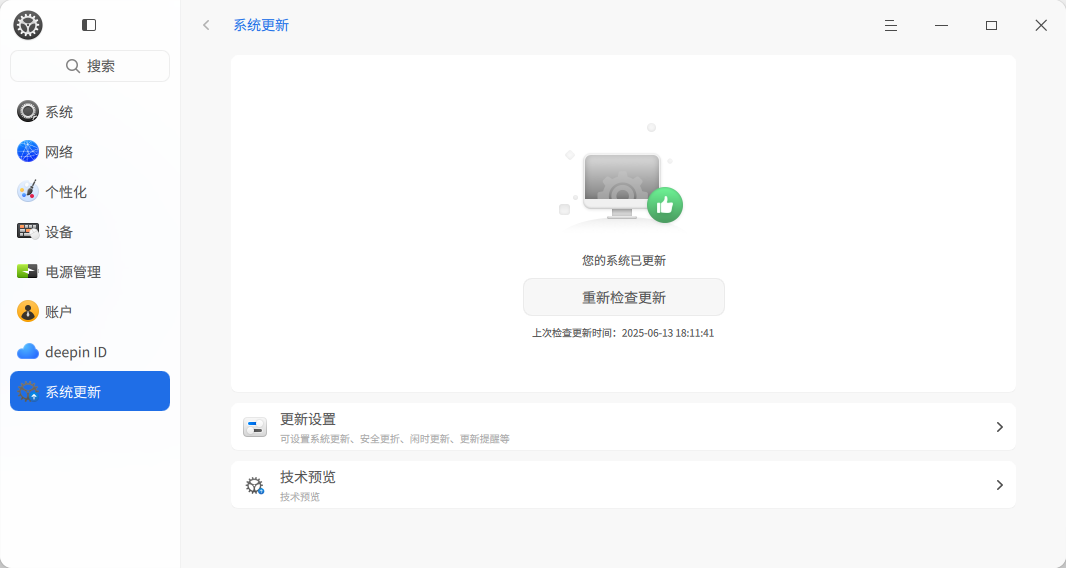Click the 技术预览 title text

coord(308,477)
